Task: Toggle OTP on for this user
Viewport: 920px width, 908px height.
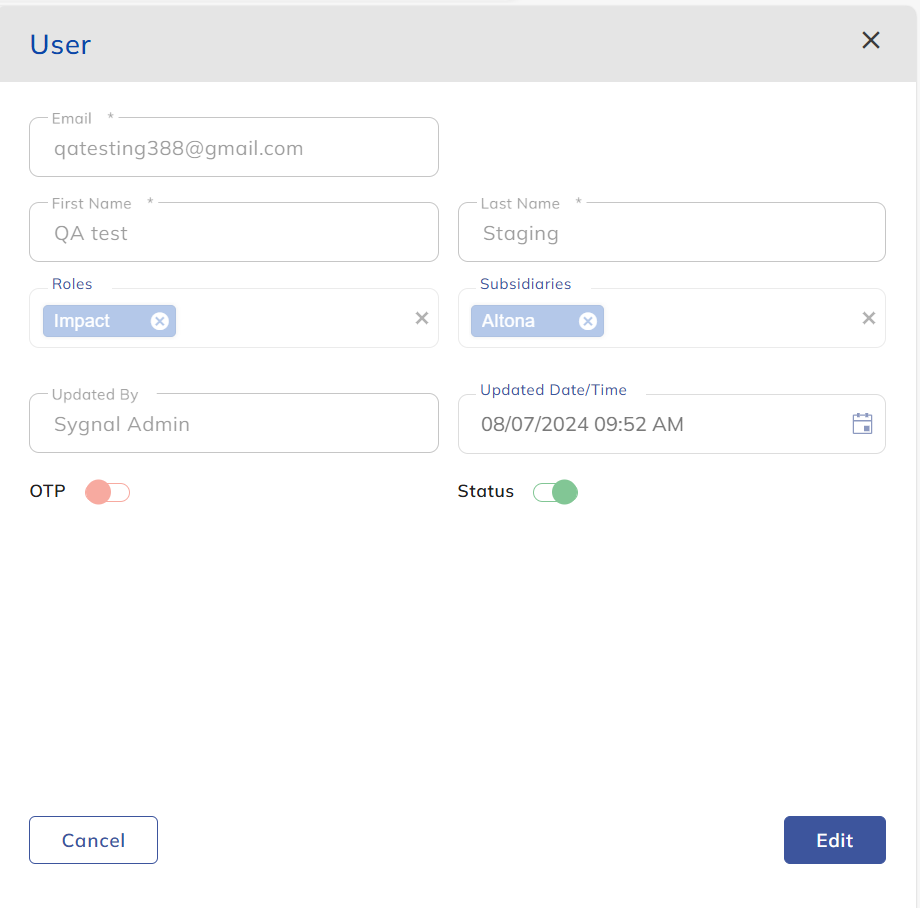Action: pyautogui.click(x=107, y=492)
